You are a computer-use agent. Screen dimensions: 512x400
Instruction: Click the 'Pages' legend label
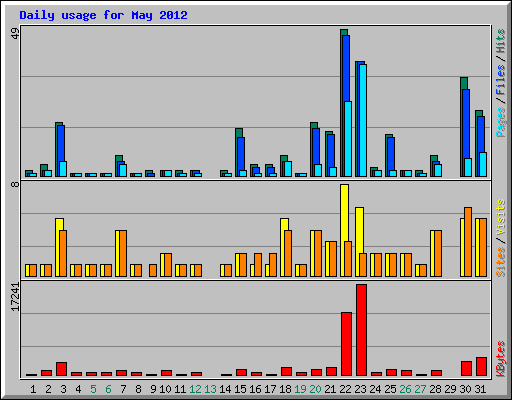[x=501, y=122]
